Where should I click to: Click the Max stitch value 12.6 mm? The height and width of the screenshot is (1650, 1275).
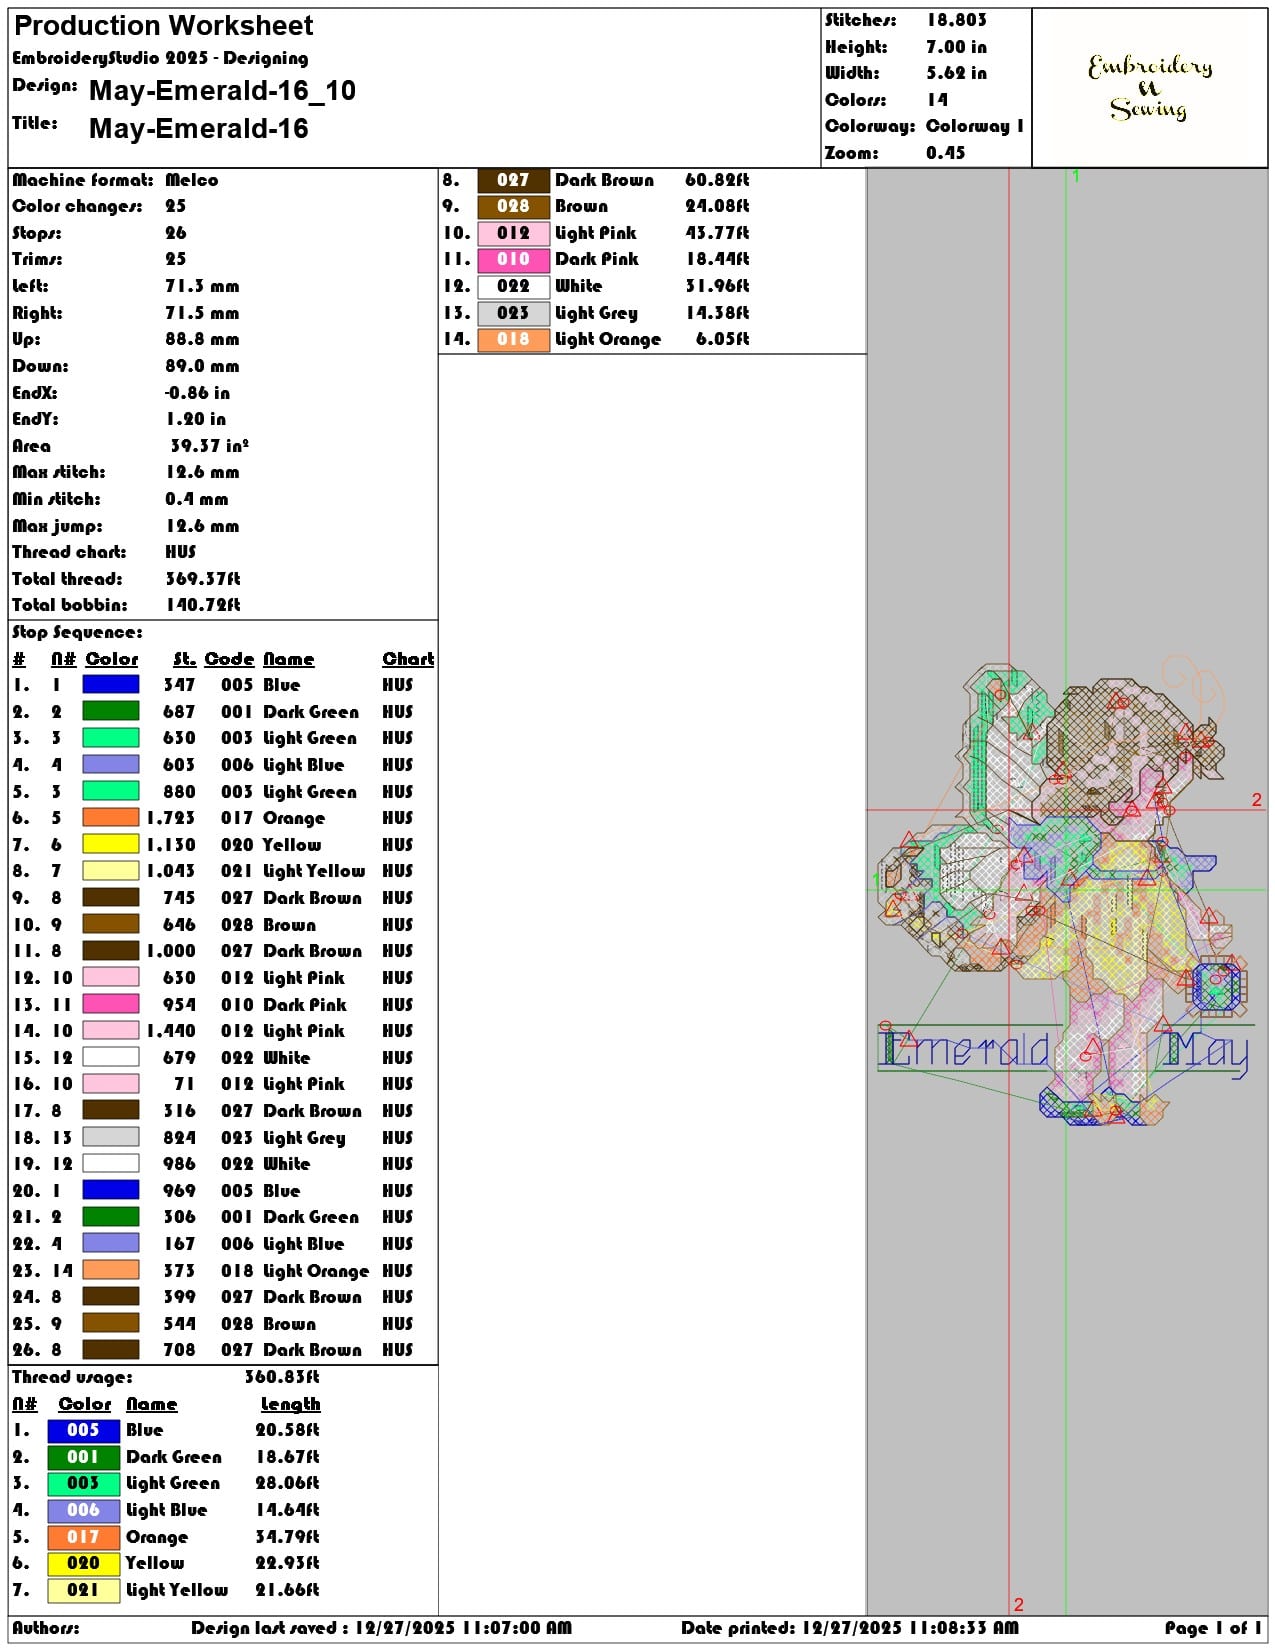[x=202, y=472]
